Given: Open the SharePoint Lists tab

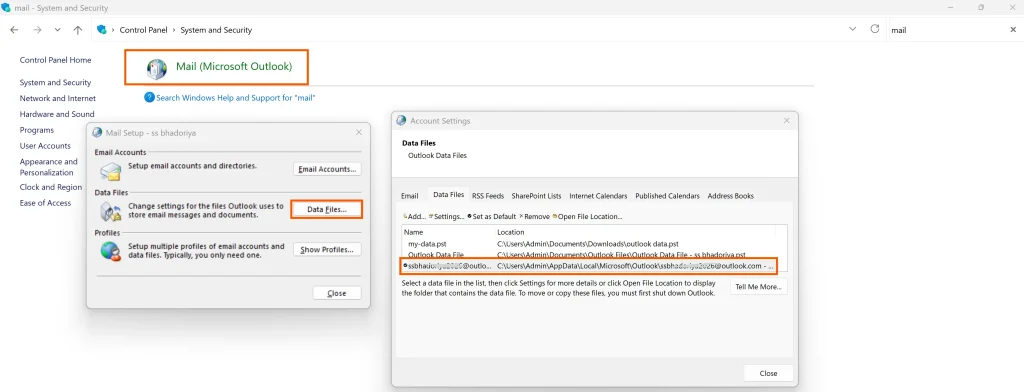Looking at the screenshot, I should pos(536,195).
